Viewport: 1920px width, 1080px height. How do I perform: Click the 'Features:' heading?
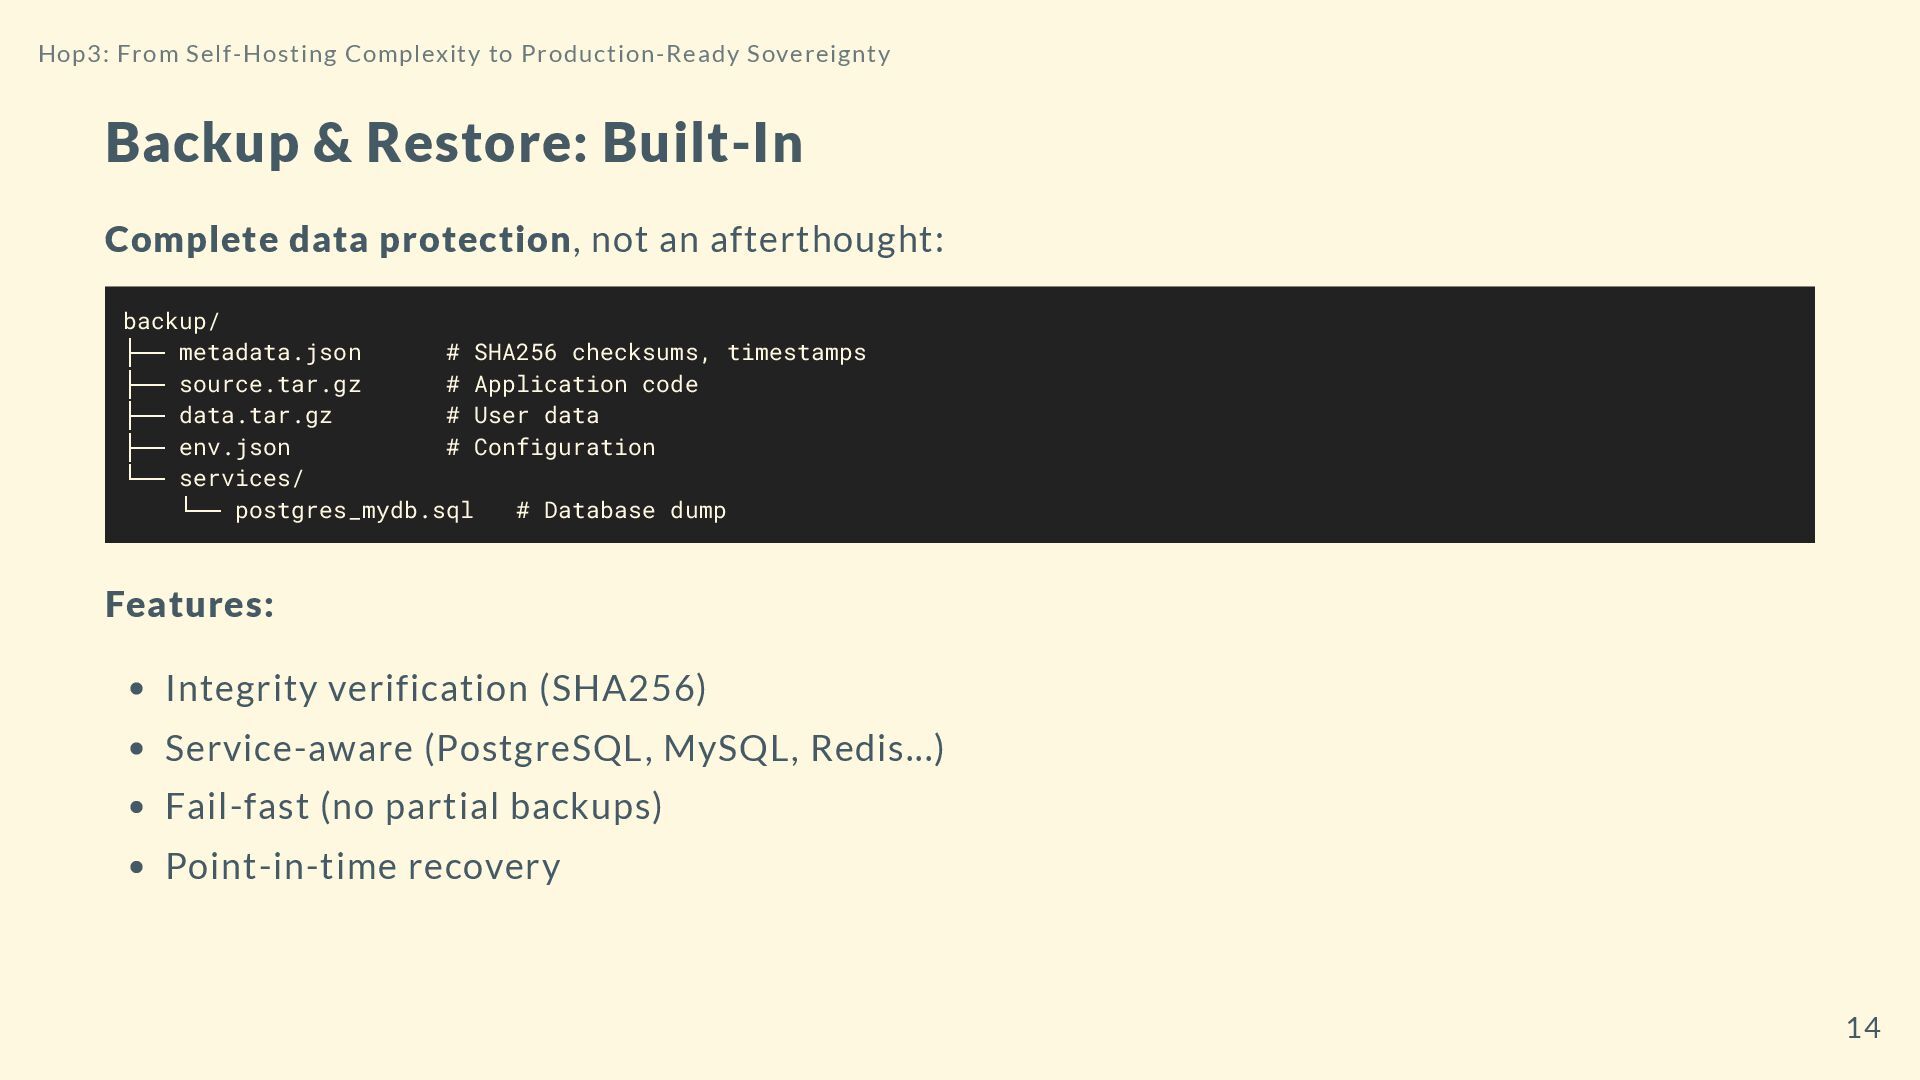190,605
